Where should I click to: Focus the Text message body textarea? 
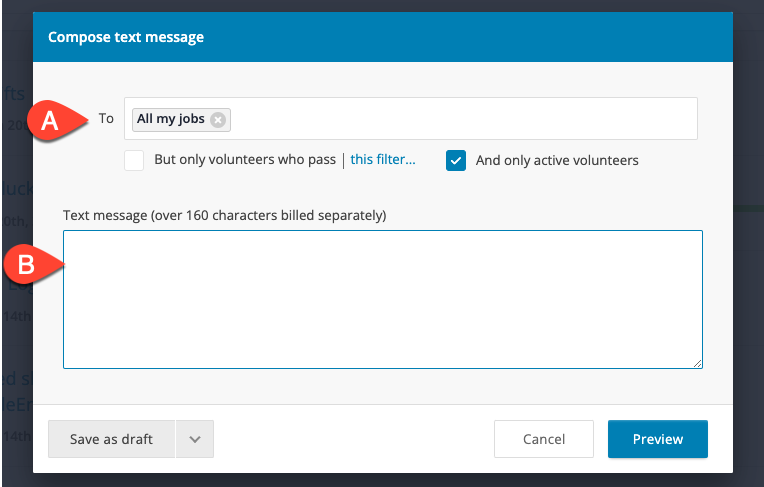[383, 299]
